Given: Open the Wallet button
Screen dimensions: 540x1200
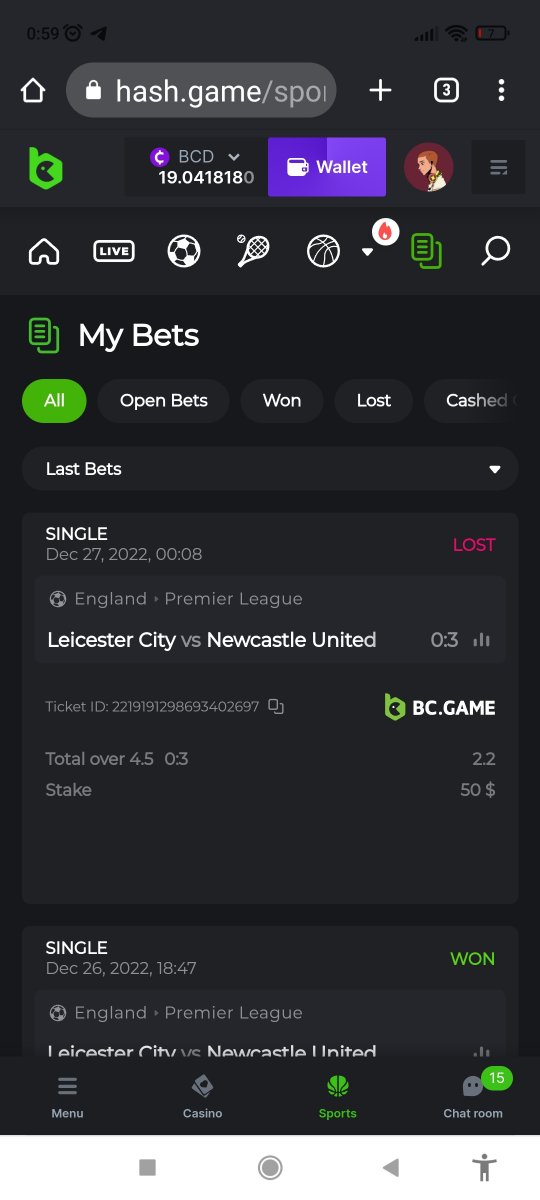Looking at the screenshot, I should (327, 167).
